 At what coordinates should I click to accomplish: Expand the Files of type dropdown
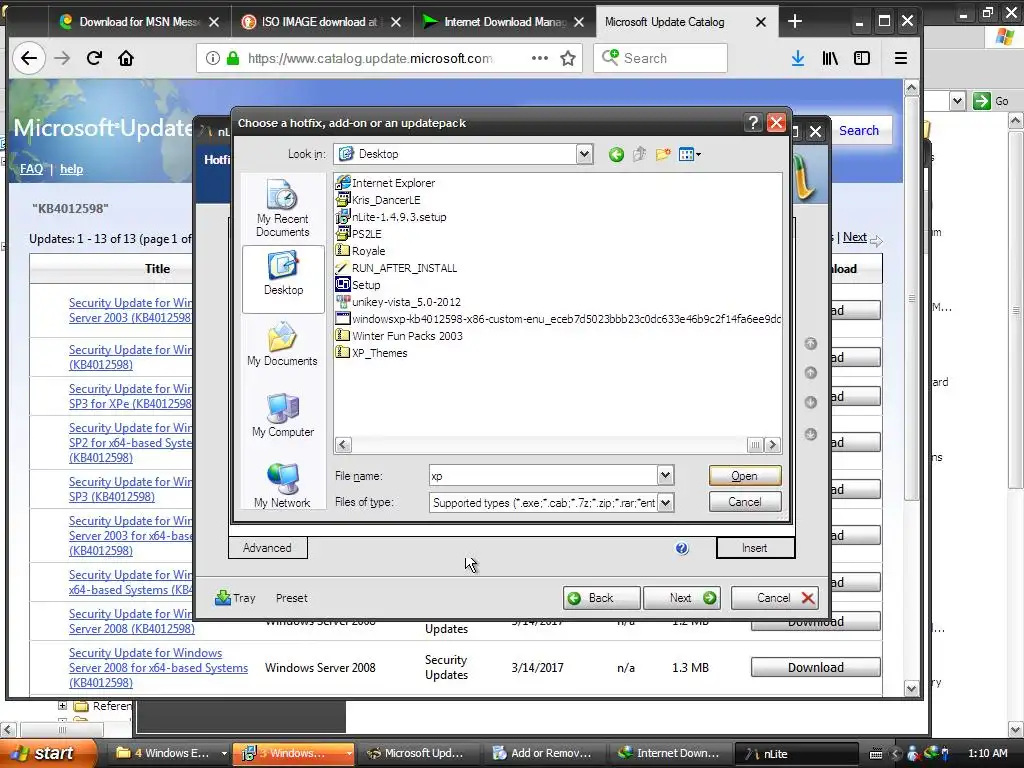[x=665, y=502]
